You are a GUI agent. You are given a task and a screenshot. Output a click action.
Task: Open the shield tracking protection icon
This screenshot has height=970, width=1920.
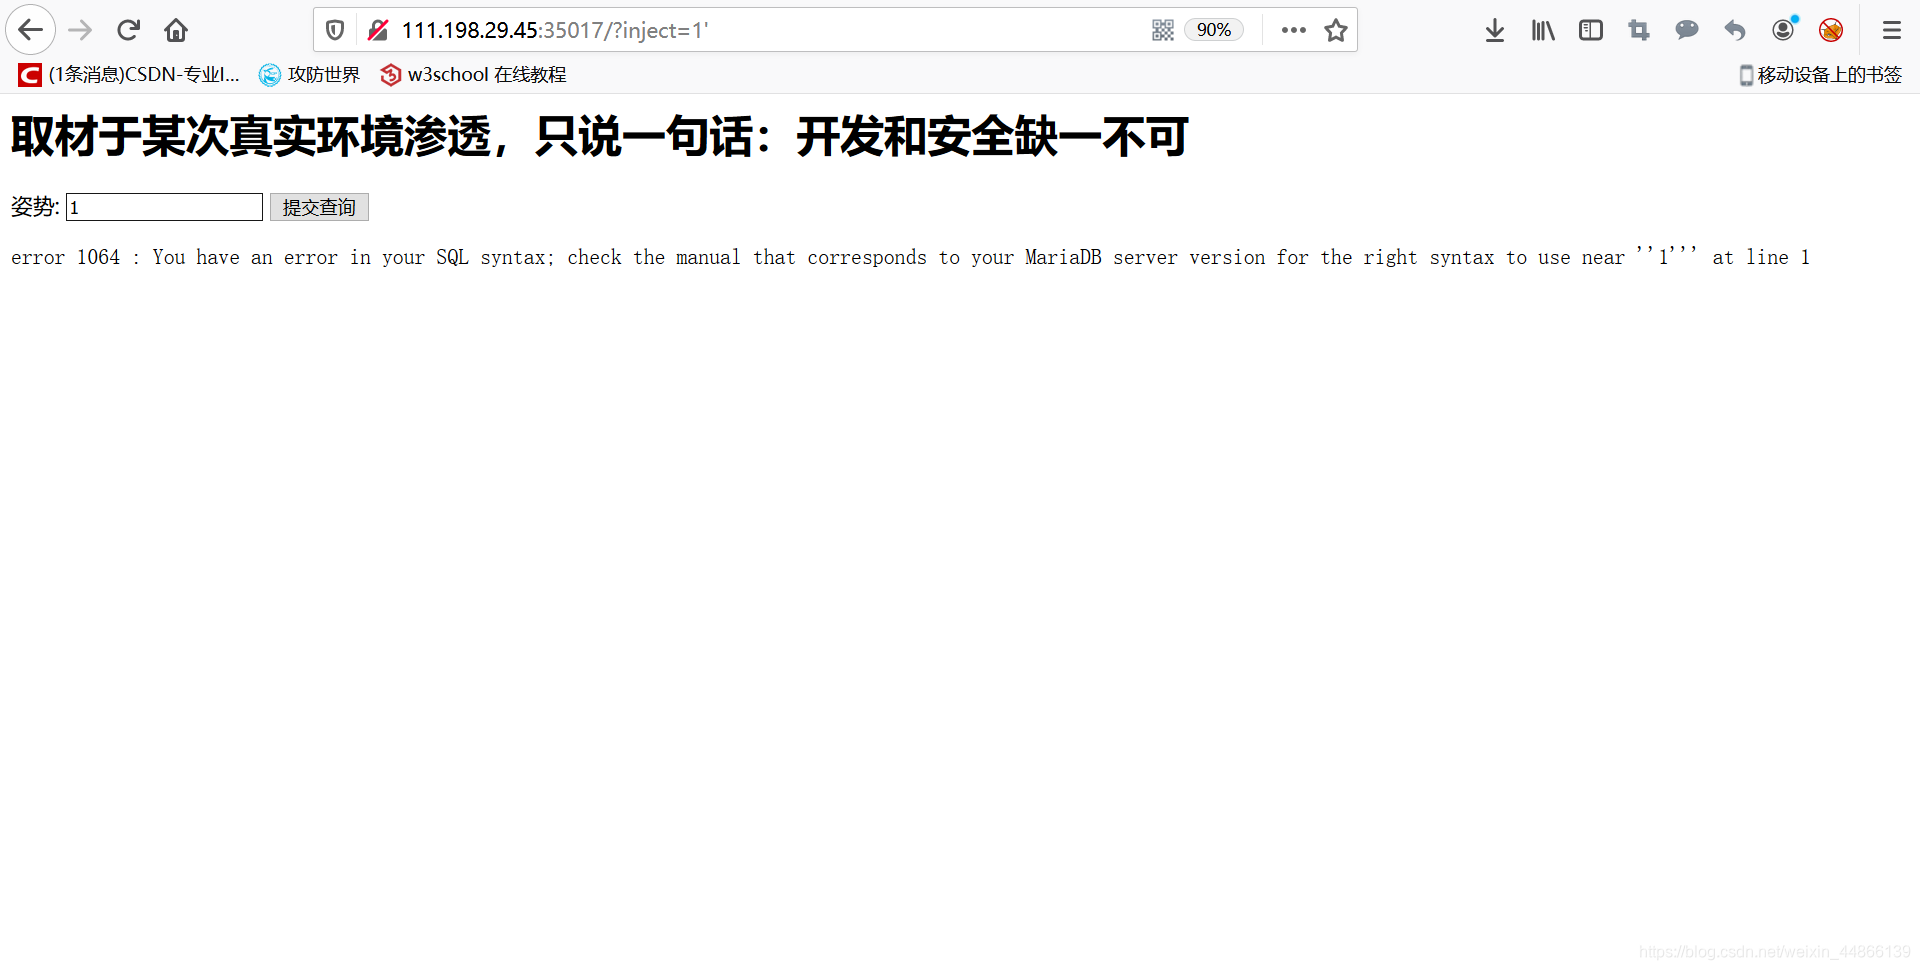(x=334, y=30)
